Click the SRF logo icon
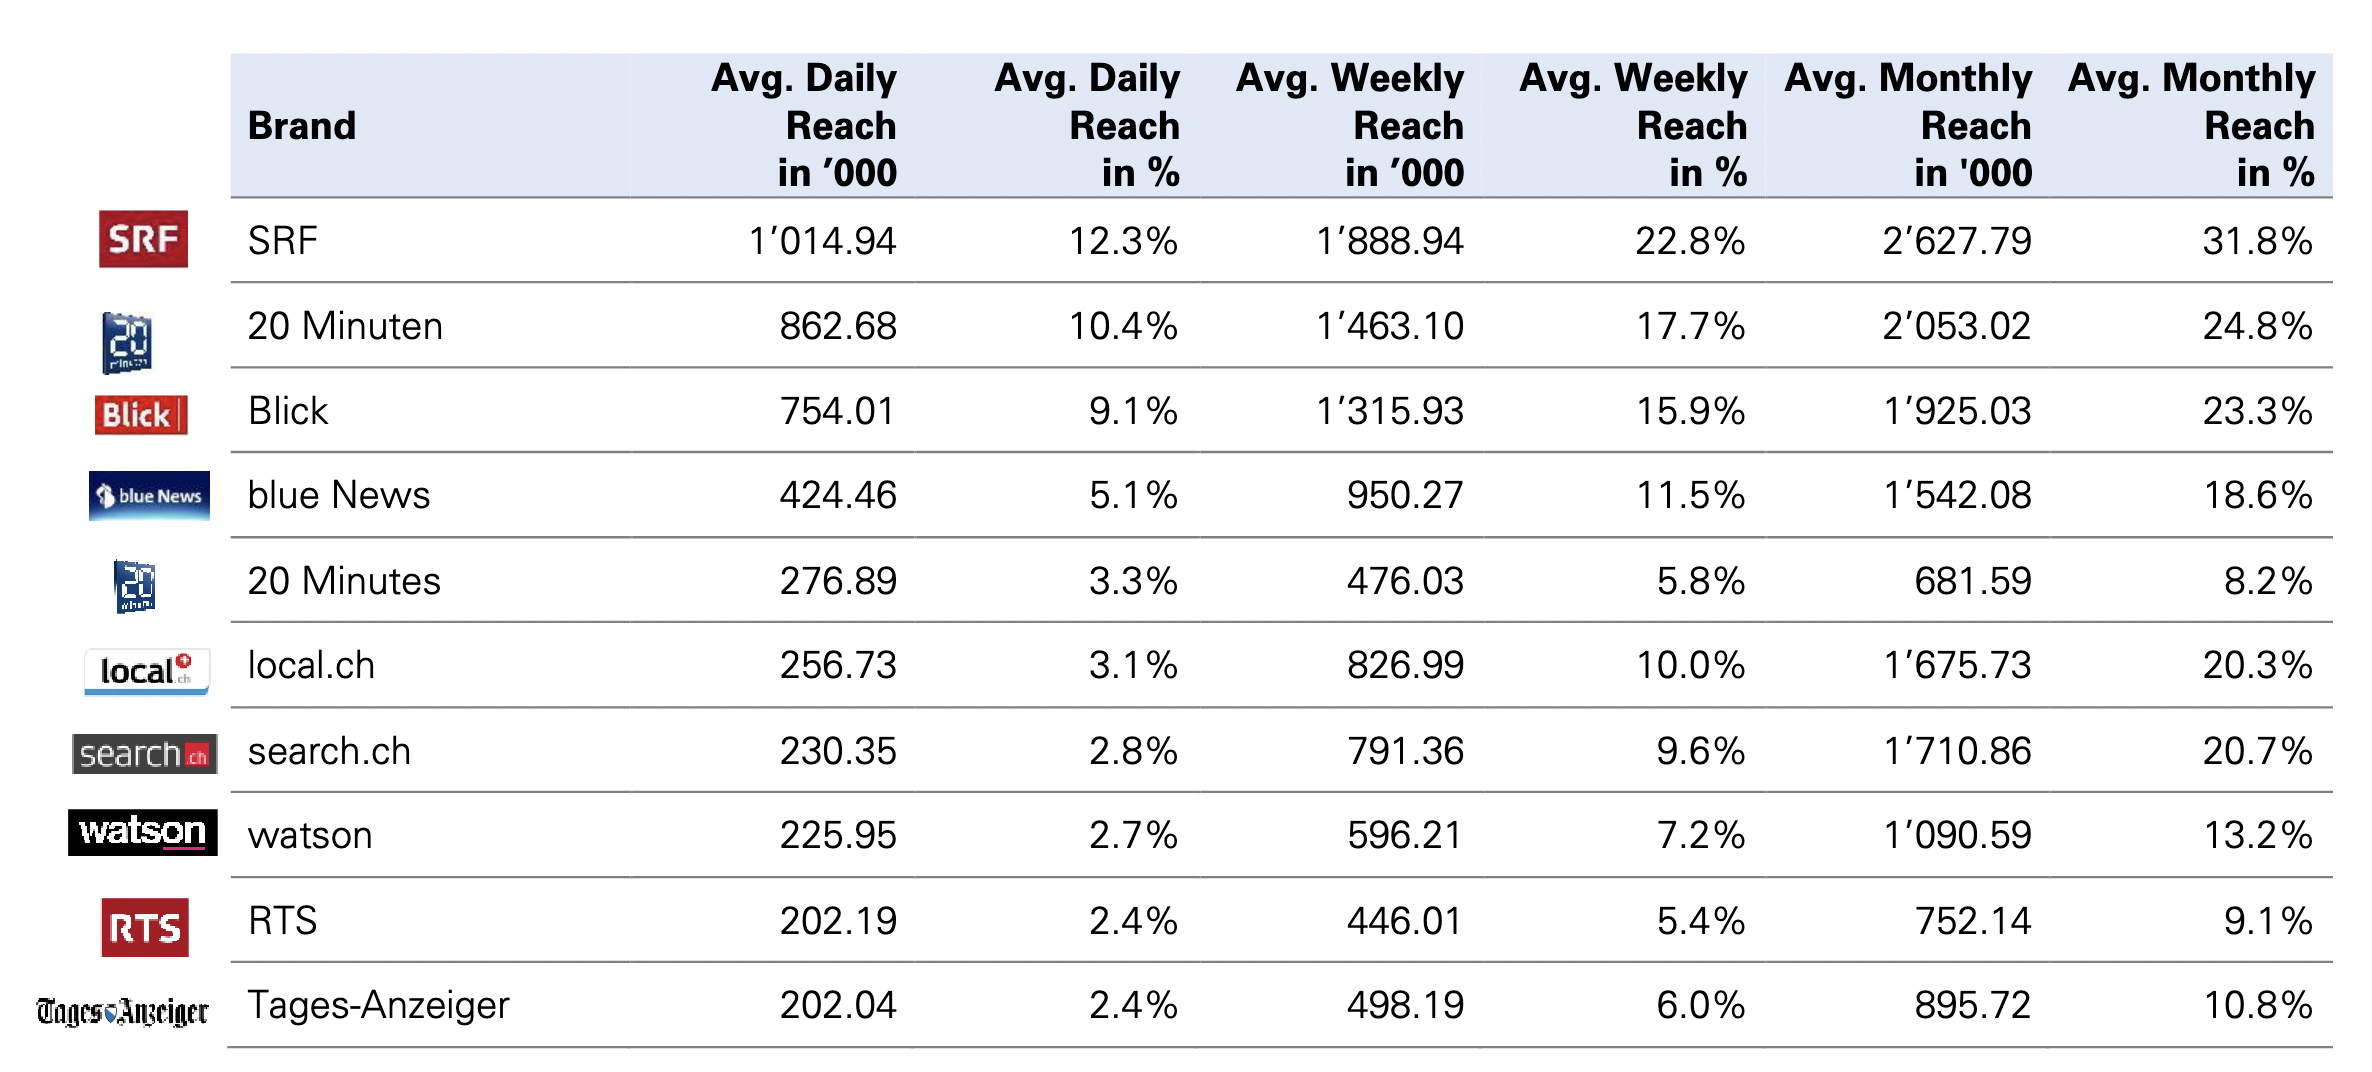This screenshot has width=2372, height=1072. (x=143, y=239)
